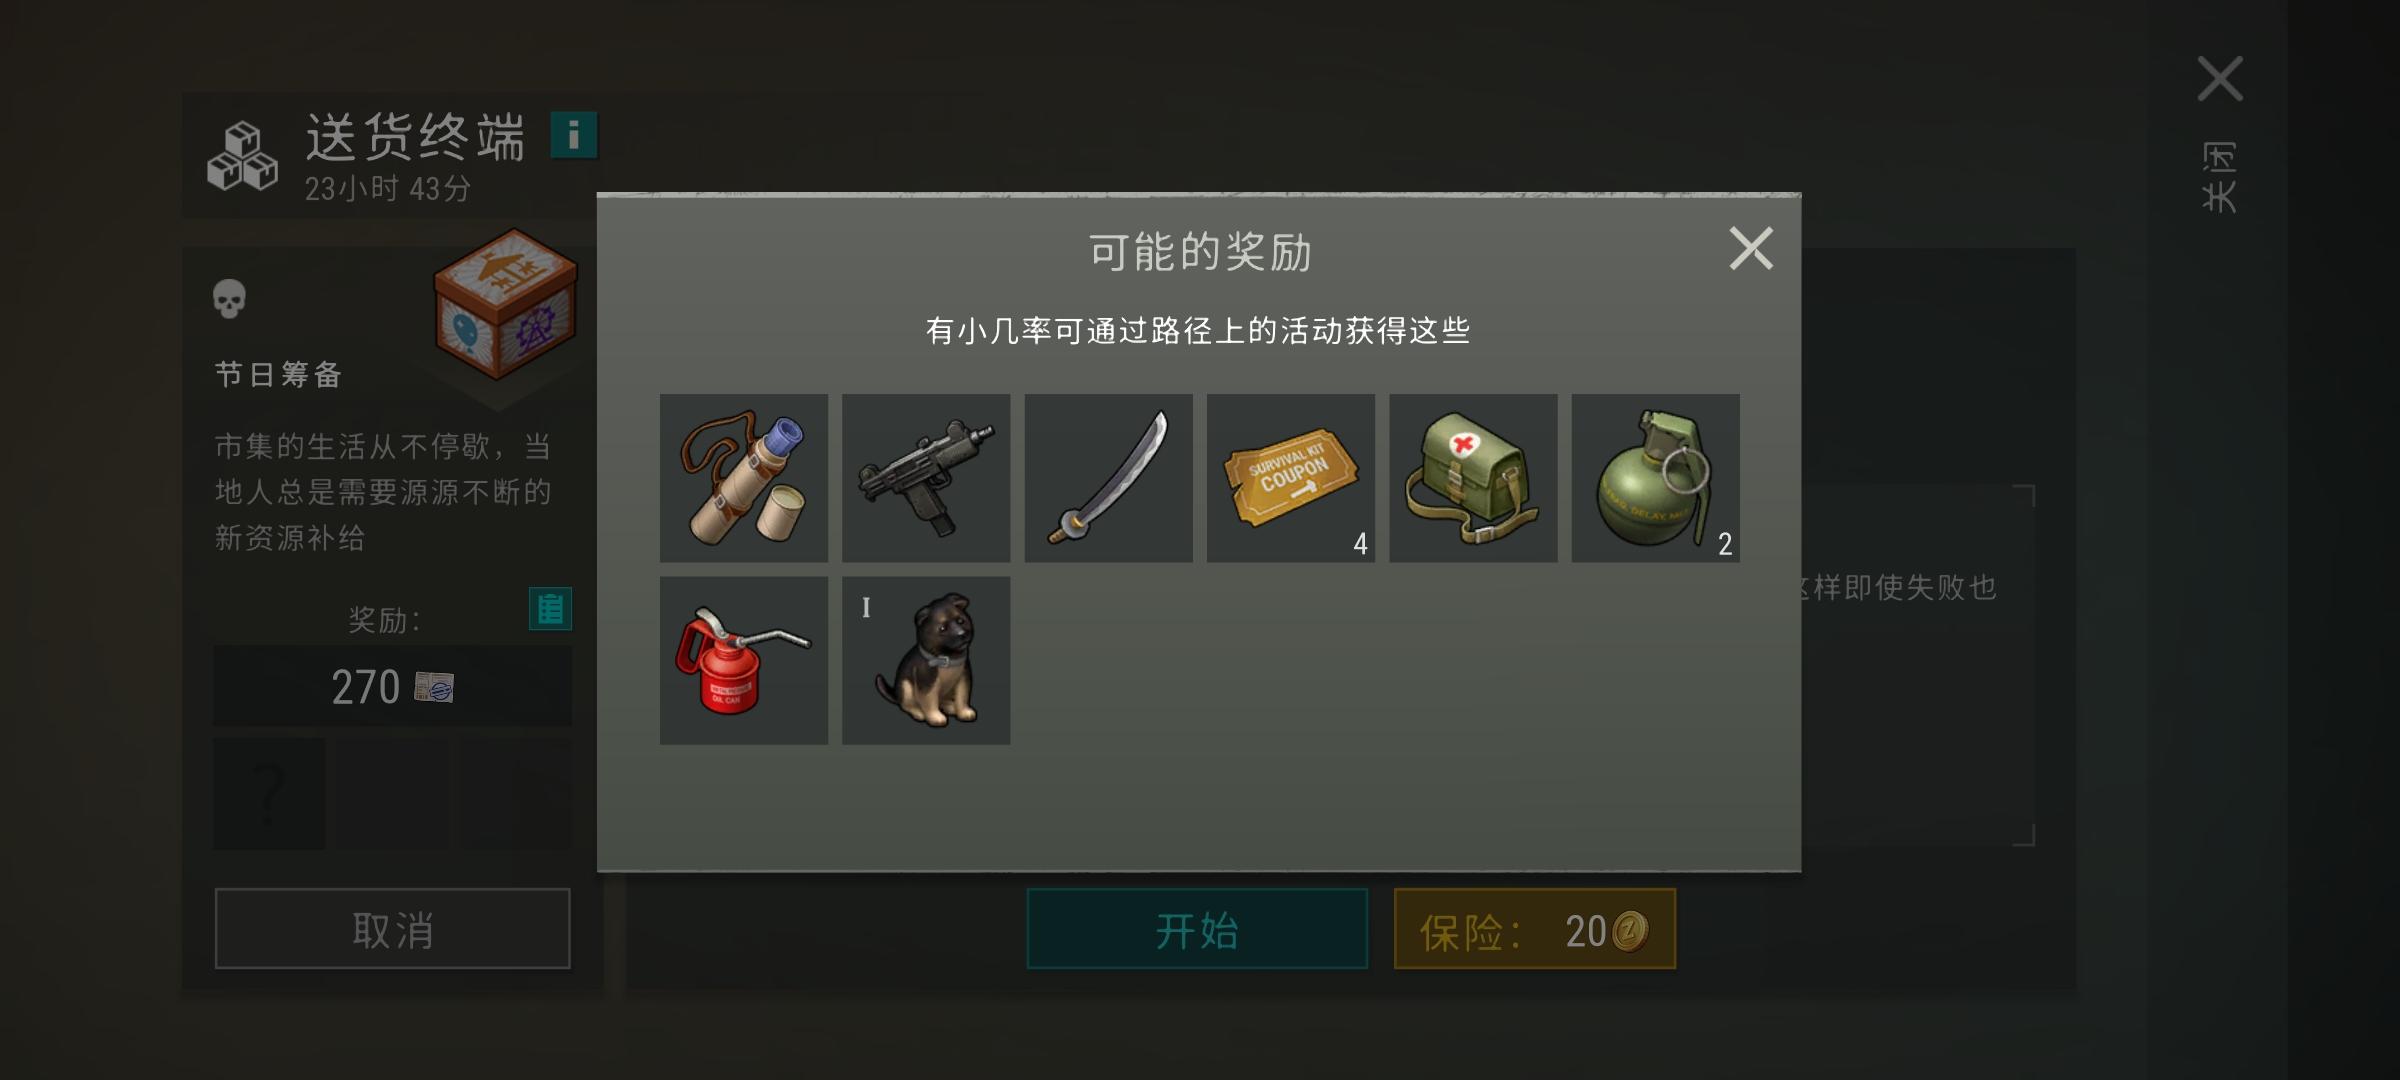Close the 可能的奖励 popup
The width and height of the screenshot is (2400, 1080).
[x=1751, y=248]
